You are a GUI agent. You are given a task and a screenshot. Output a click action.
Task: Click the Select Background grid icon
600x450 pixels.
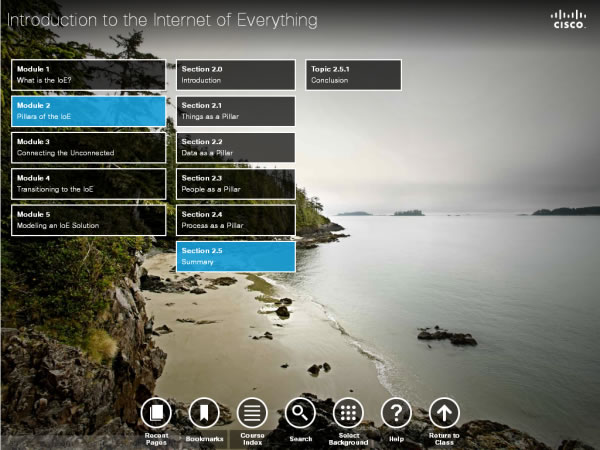coord(348,412)
